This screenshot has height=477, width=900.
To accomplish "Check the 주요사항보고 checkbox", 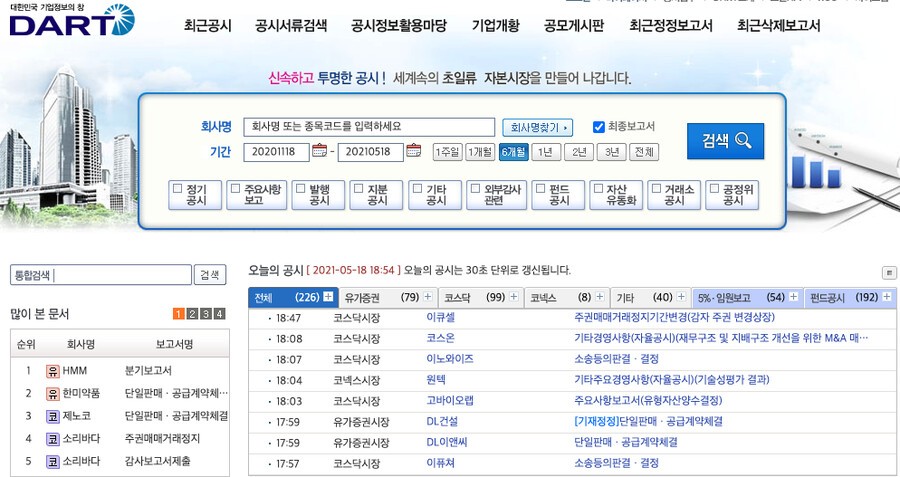I will 235,188.
